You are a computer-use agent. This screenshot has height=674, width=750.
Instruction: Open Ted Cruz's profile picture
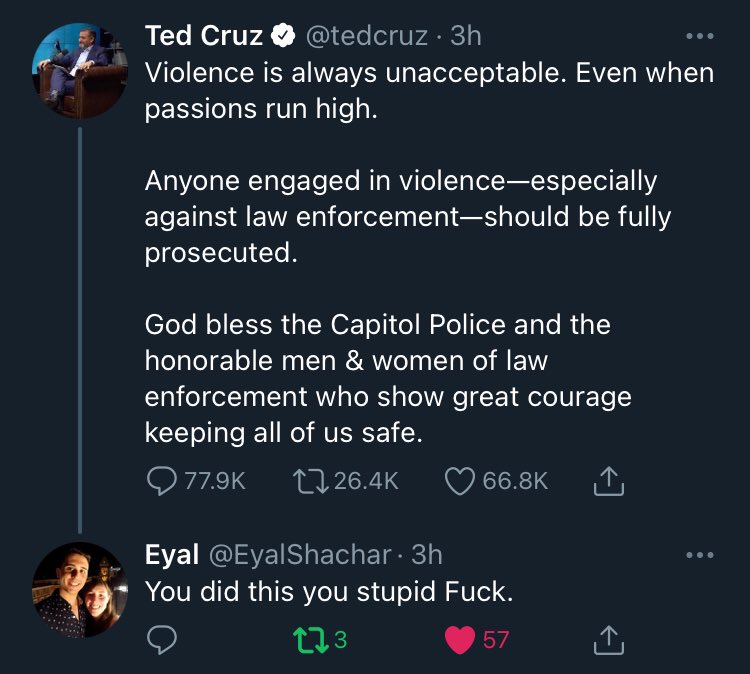point(80,71)
